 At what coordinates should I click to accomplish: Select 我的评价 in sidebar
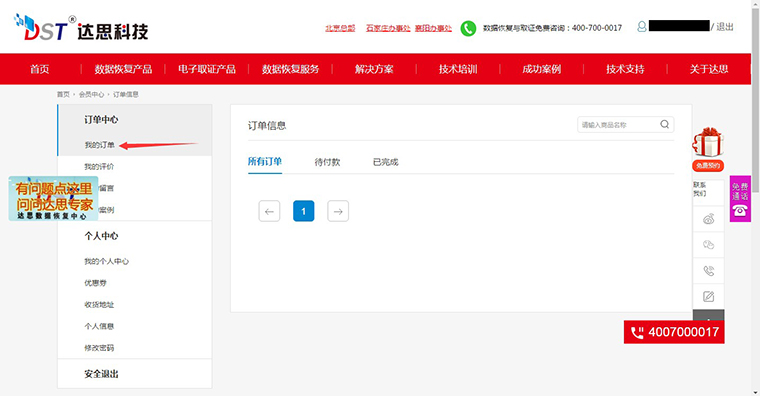pyautogui.click(x=99, y=166)
